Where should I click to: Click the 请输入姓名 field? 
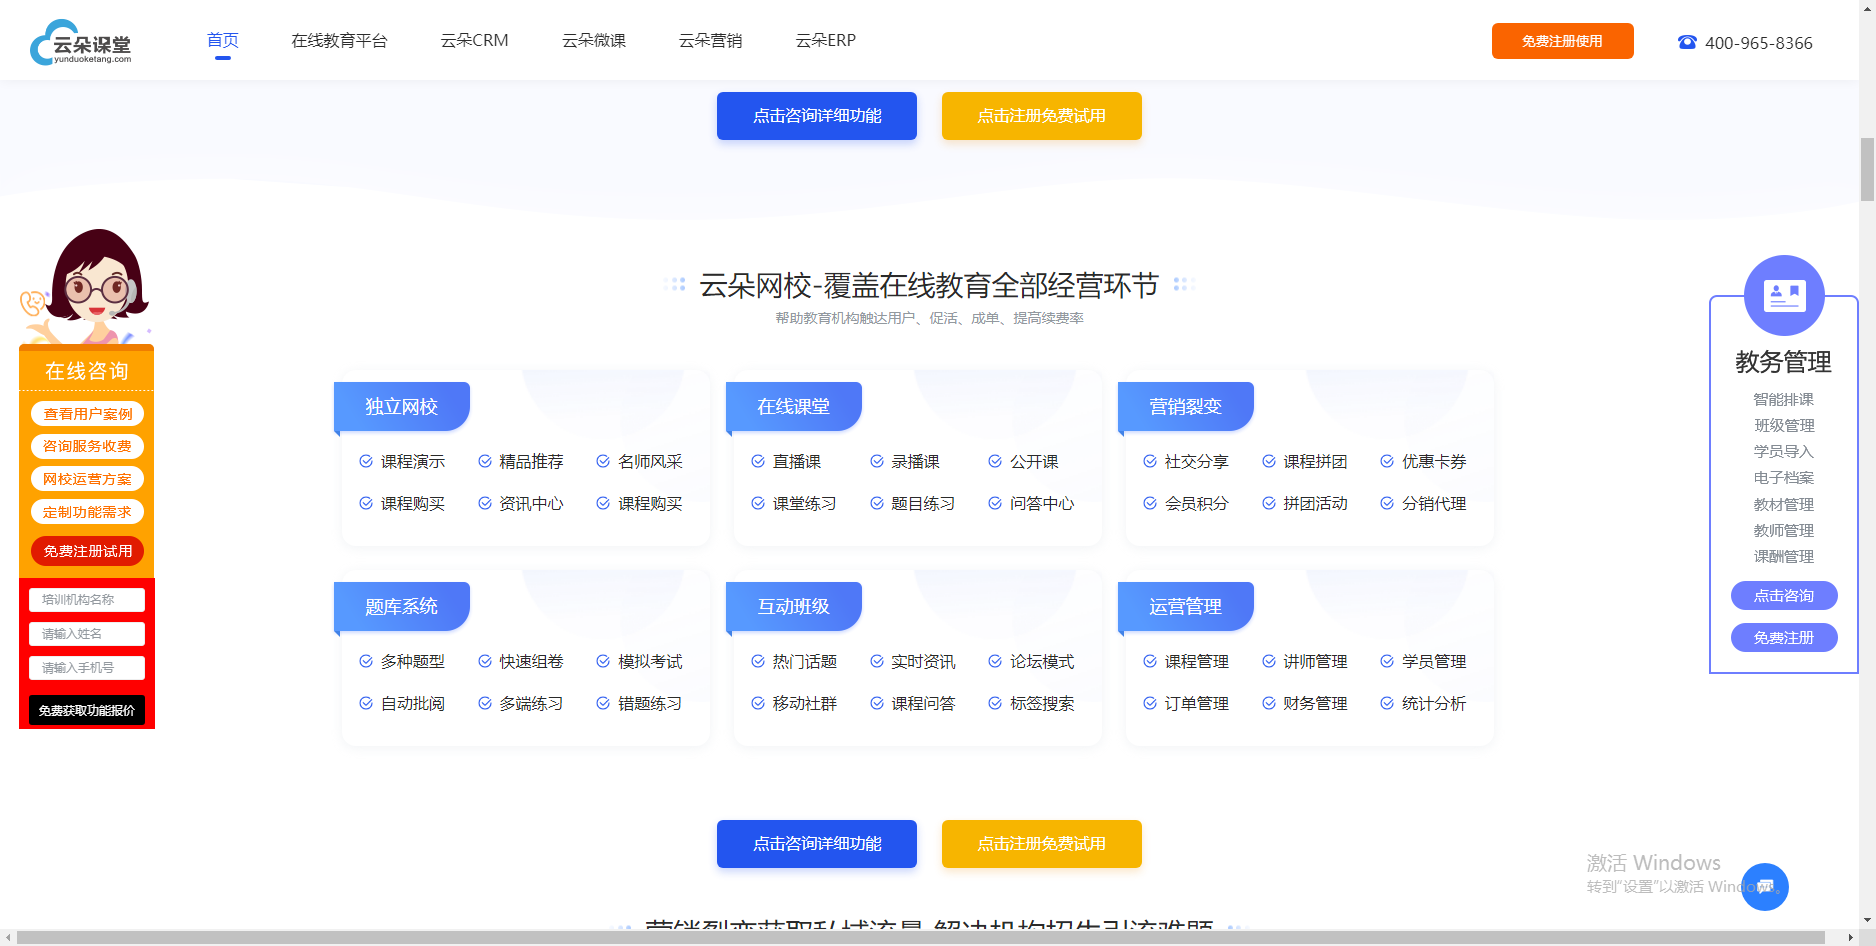pos(87,634)
